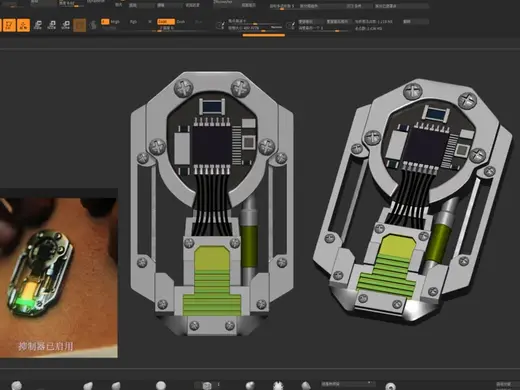Screen dimensions: 520x390
Task: Choose the Scale transform icon
Action: point(52,25)
